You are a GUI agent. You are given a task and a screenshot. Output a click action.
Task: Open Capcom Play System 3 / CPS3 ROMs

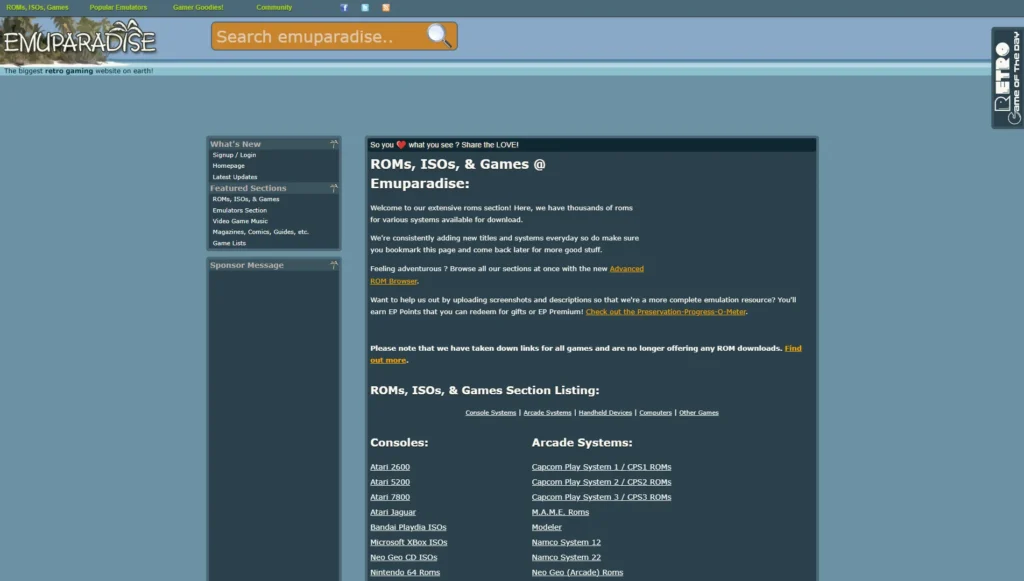[x=601, y=497]
